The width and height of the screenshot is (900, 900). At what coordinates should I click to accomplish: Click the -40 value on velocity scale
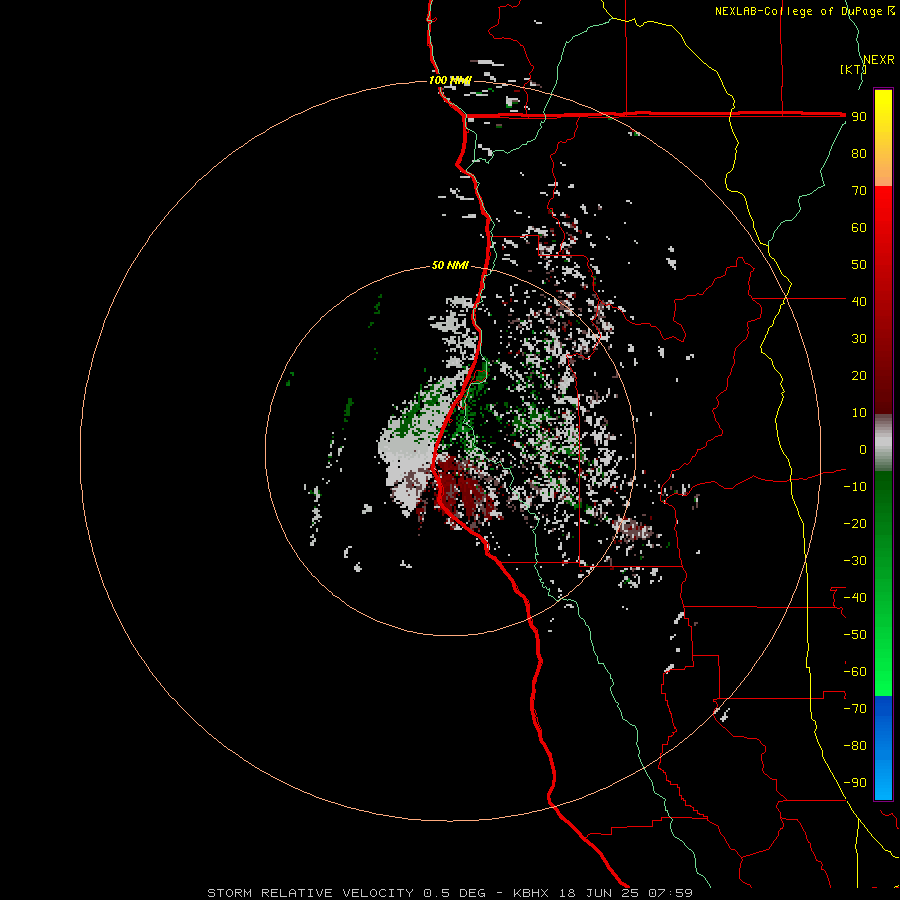click(855, 598)
